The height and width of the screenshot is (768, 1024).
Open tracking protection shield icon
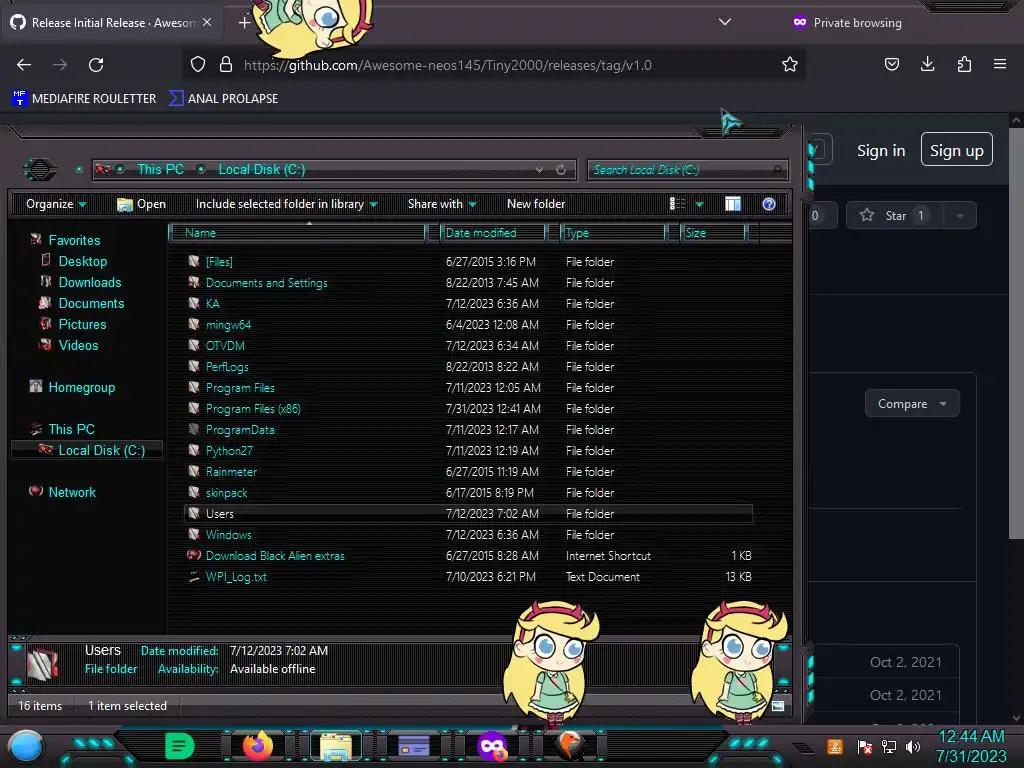(x=198, y=64)
